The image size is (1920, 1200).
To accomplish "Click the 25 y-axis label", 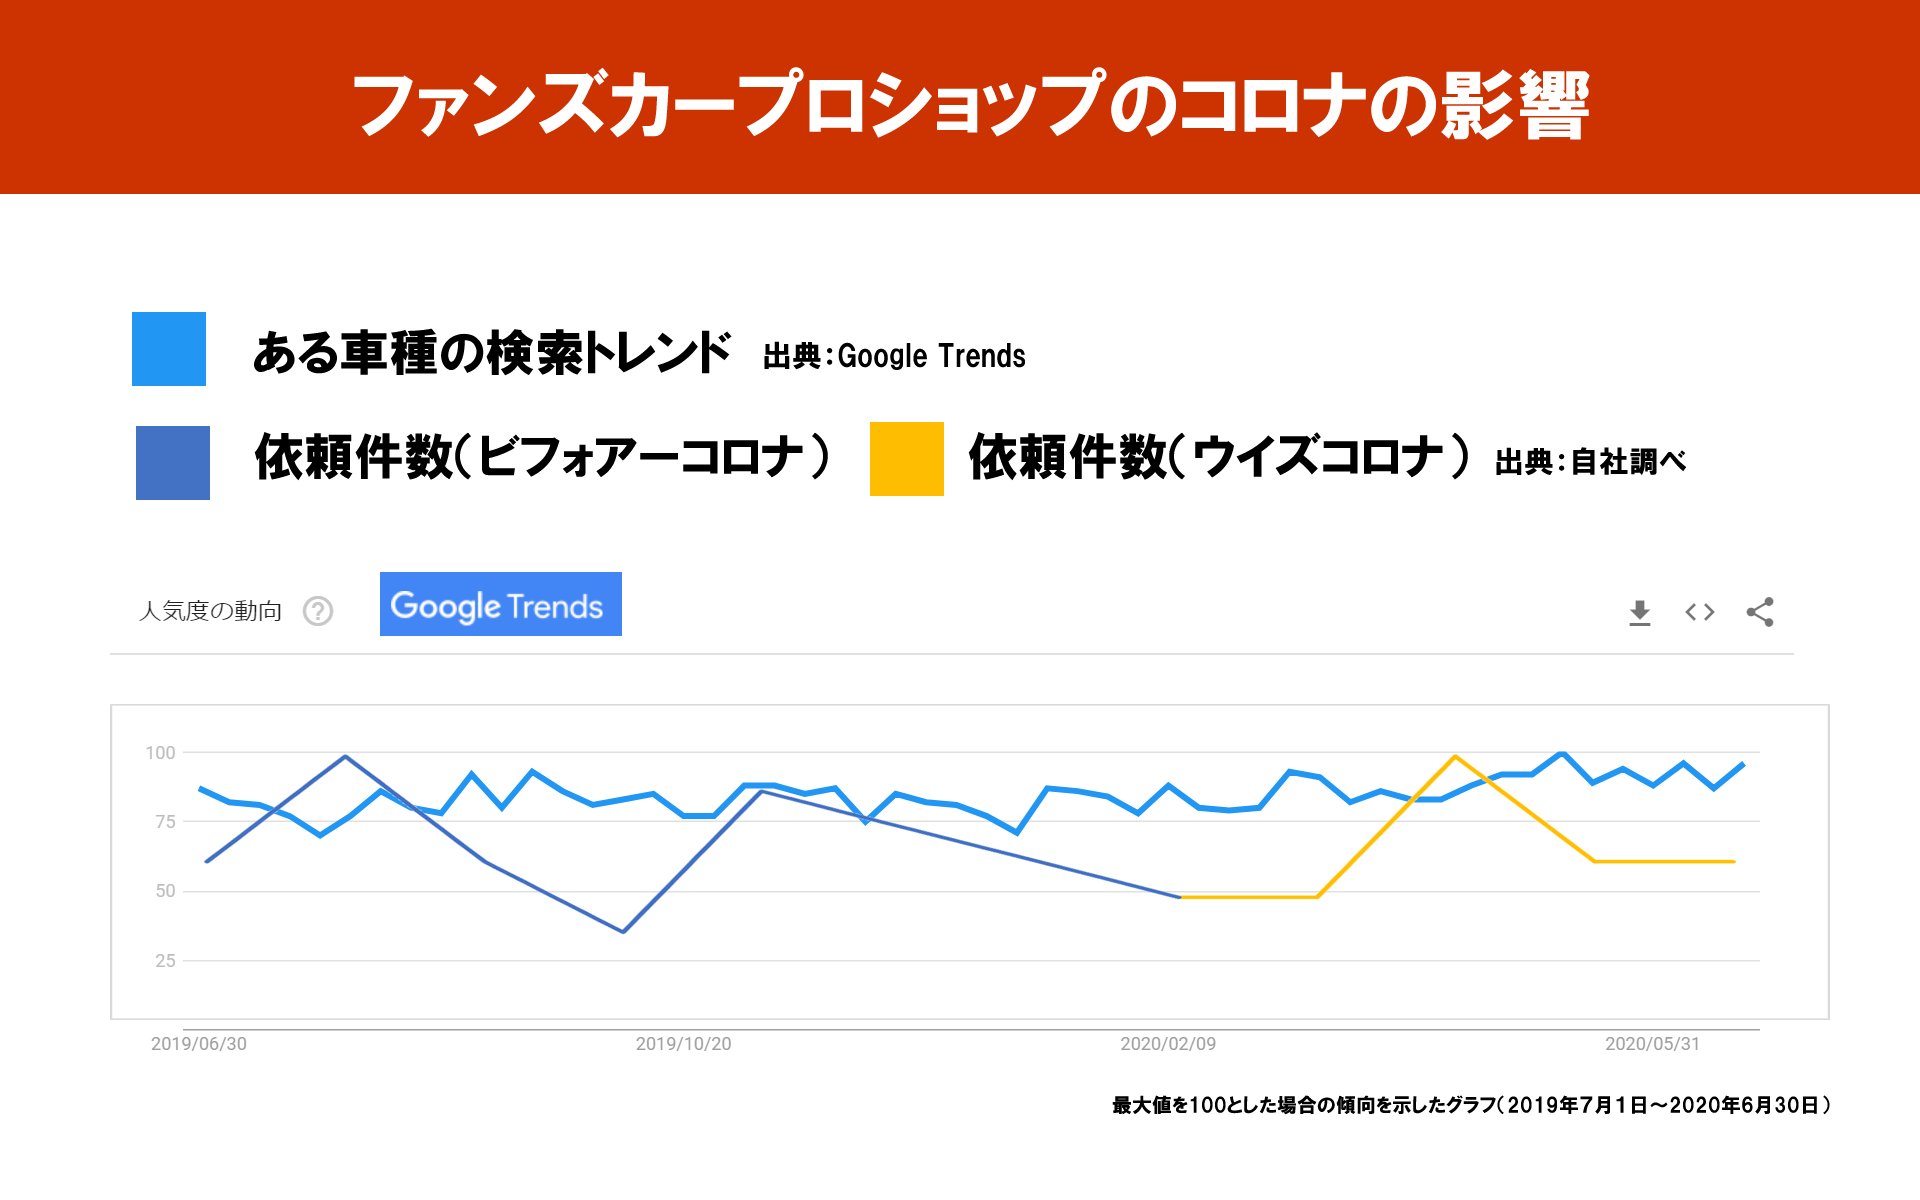I will [x=165, y=961].
